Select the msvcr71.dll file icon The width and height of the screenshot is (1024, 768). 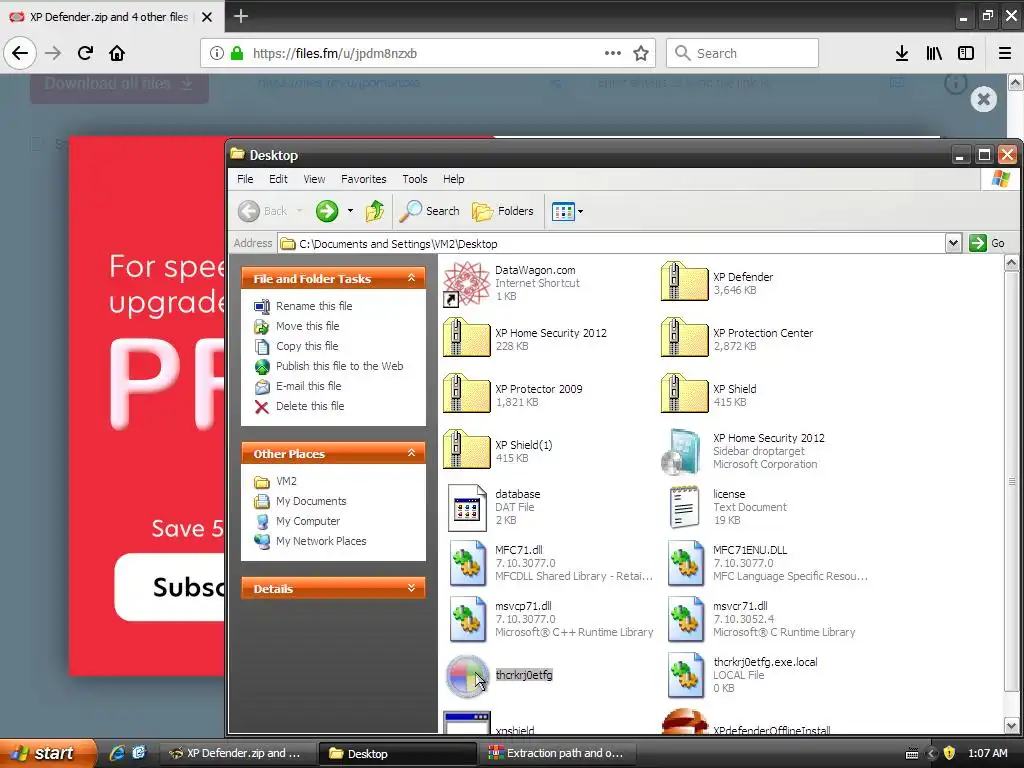(685, 619)
